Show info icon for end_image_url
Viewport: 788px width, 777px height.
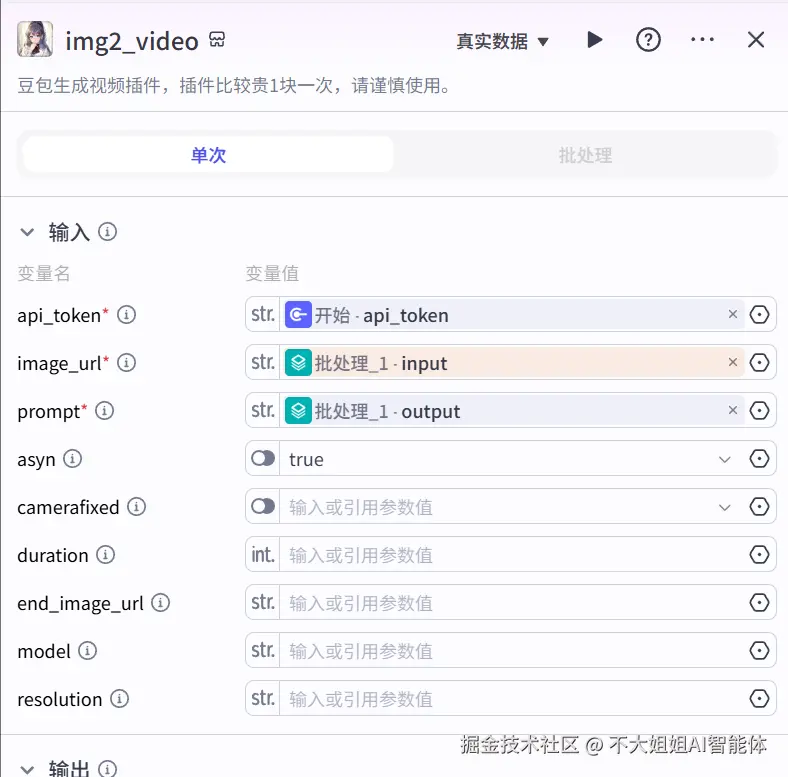coord(160,603)
